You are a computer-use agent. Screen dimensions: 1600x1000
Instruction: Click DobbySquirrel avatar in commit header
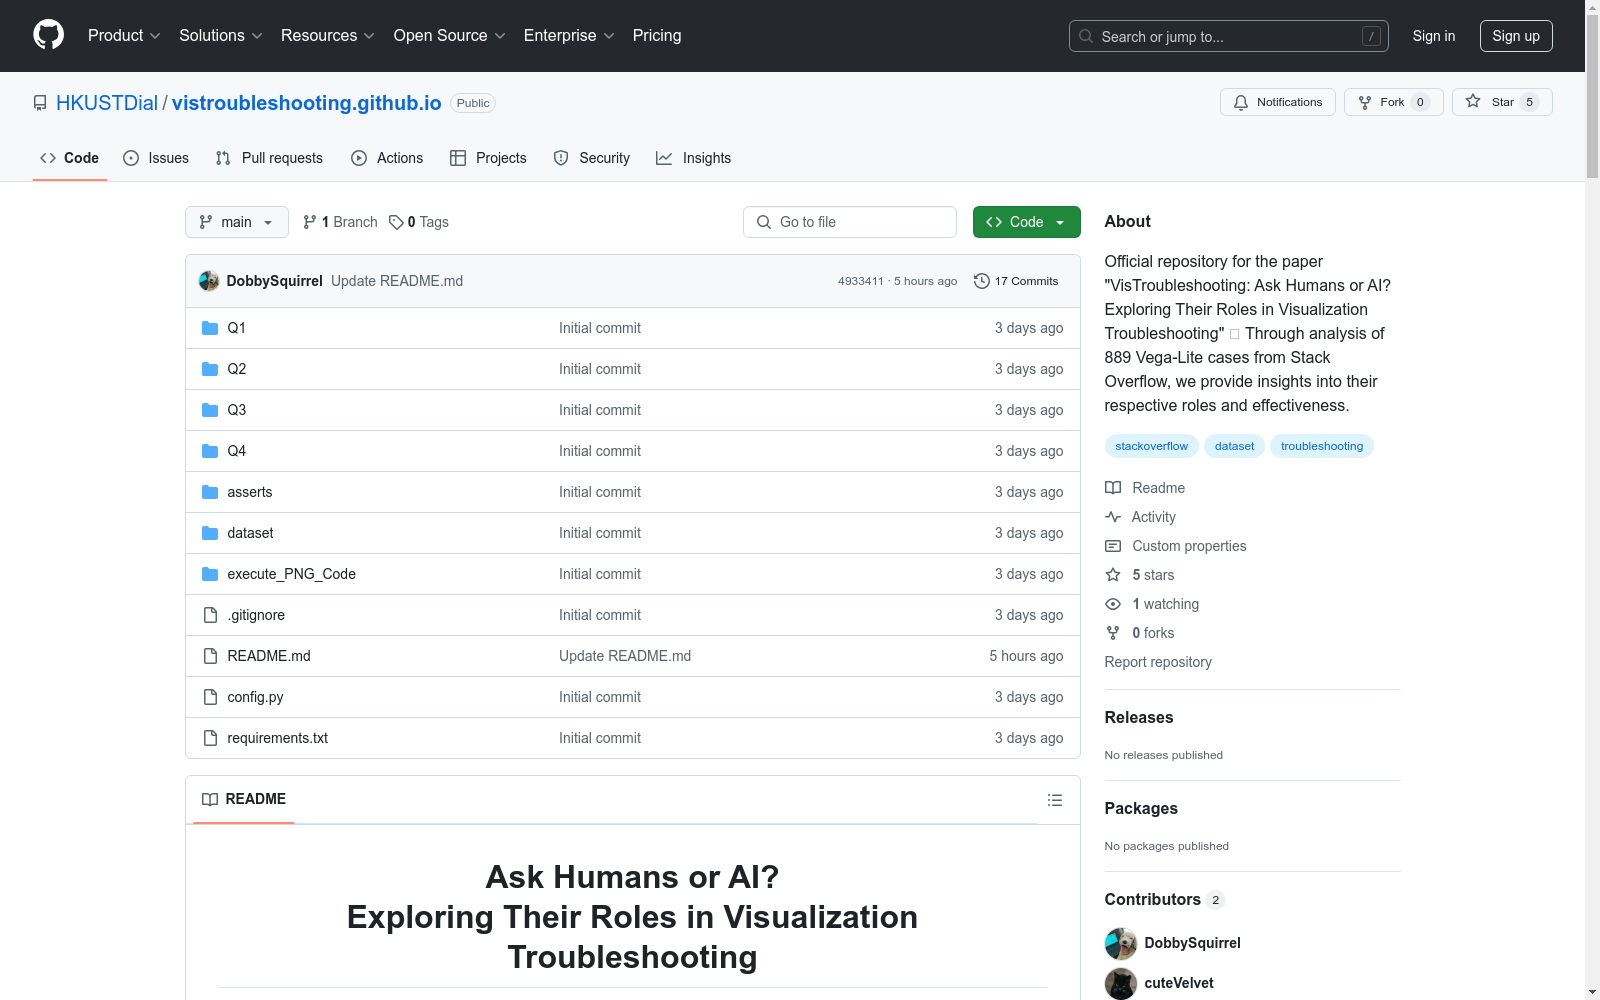pyautogui.click(x=209, y=281)
